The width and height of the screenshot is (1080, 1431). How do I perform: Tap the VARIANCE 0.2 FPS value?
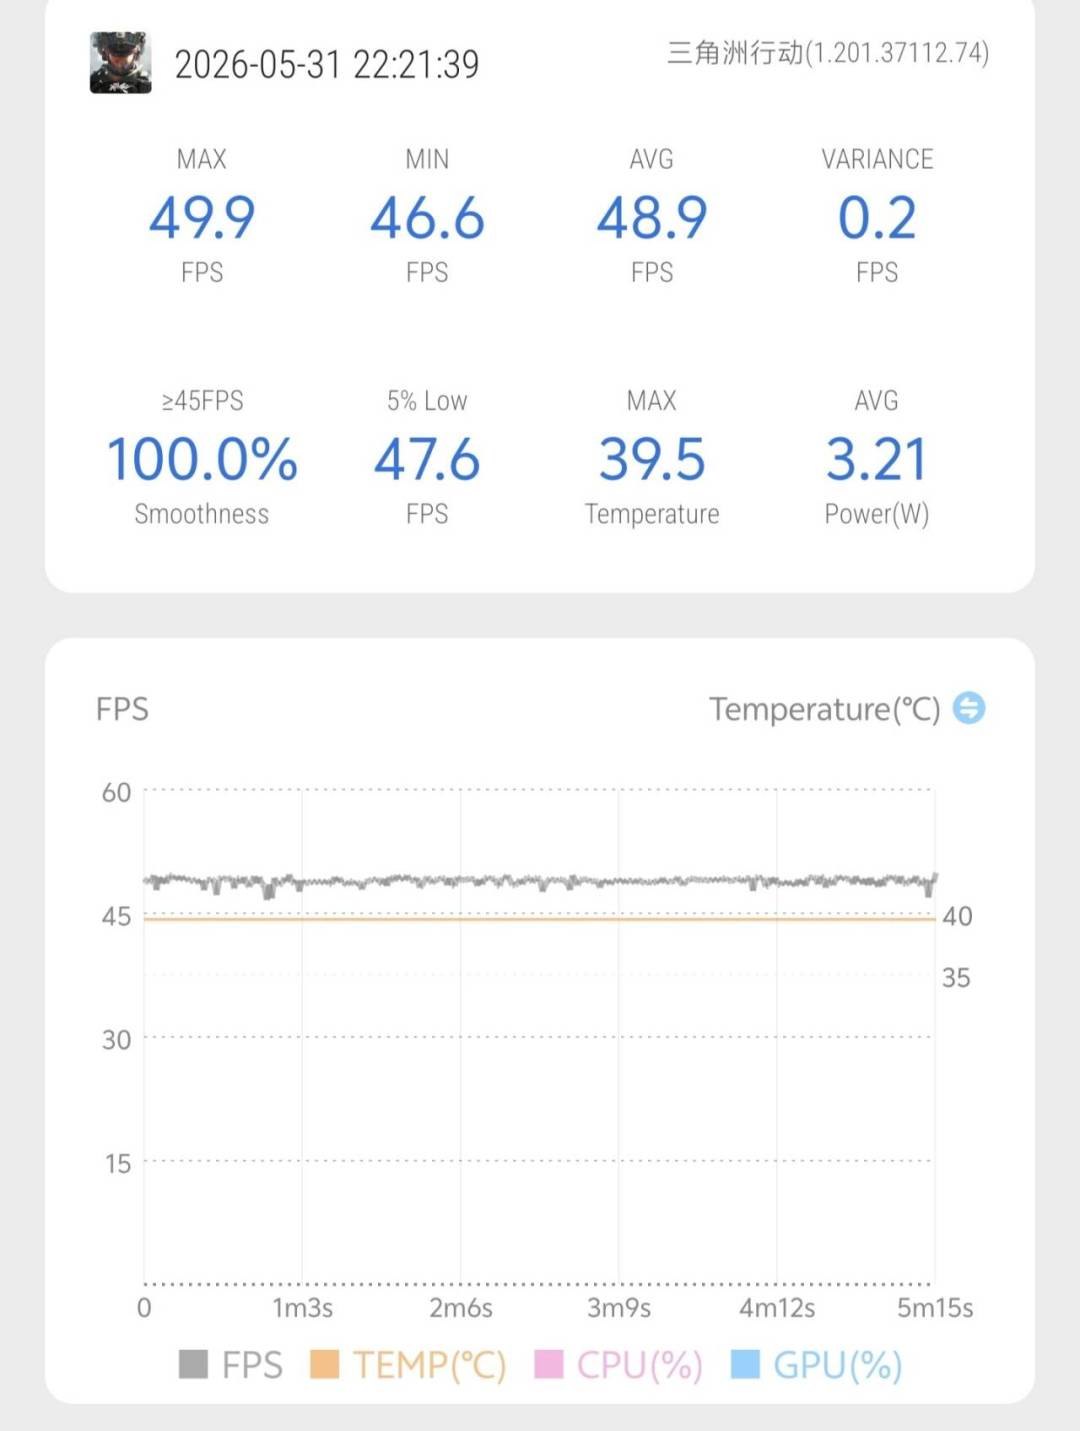(x=877, y=216)
